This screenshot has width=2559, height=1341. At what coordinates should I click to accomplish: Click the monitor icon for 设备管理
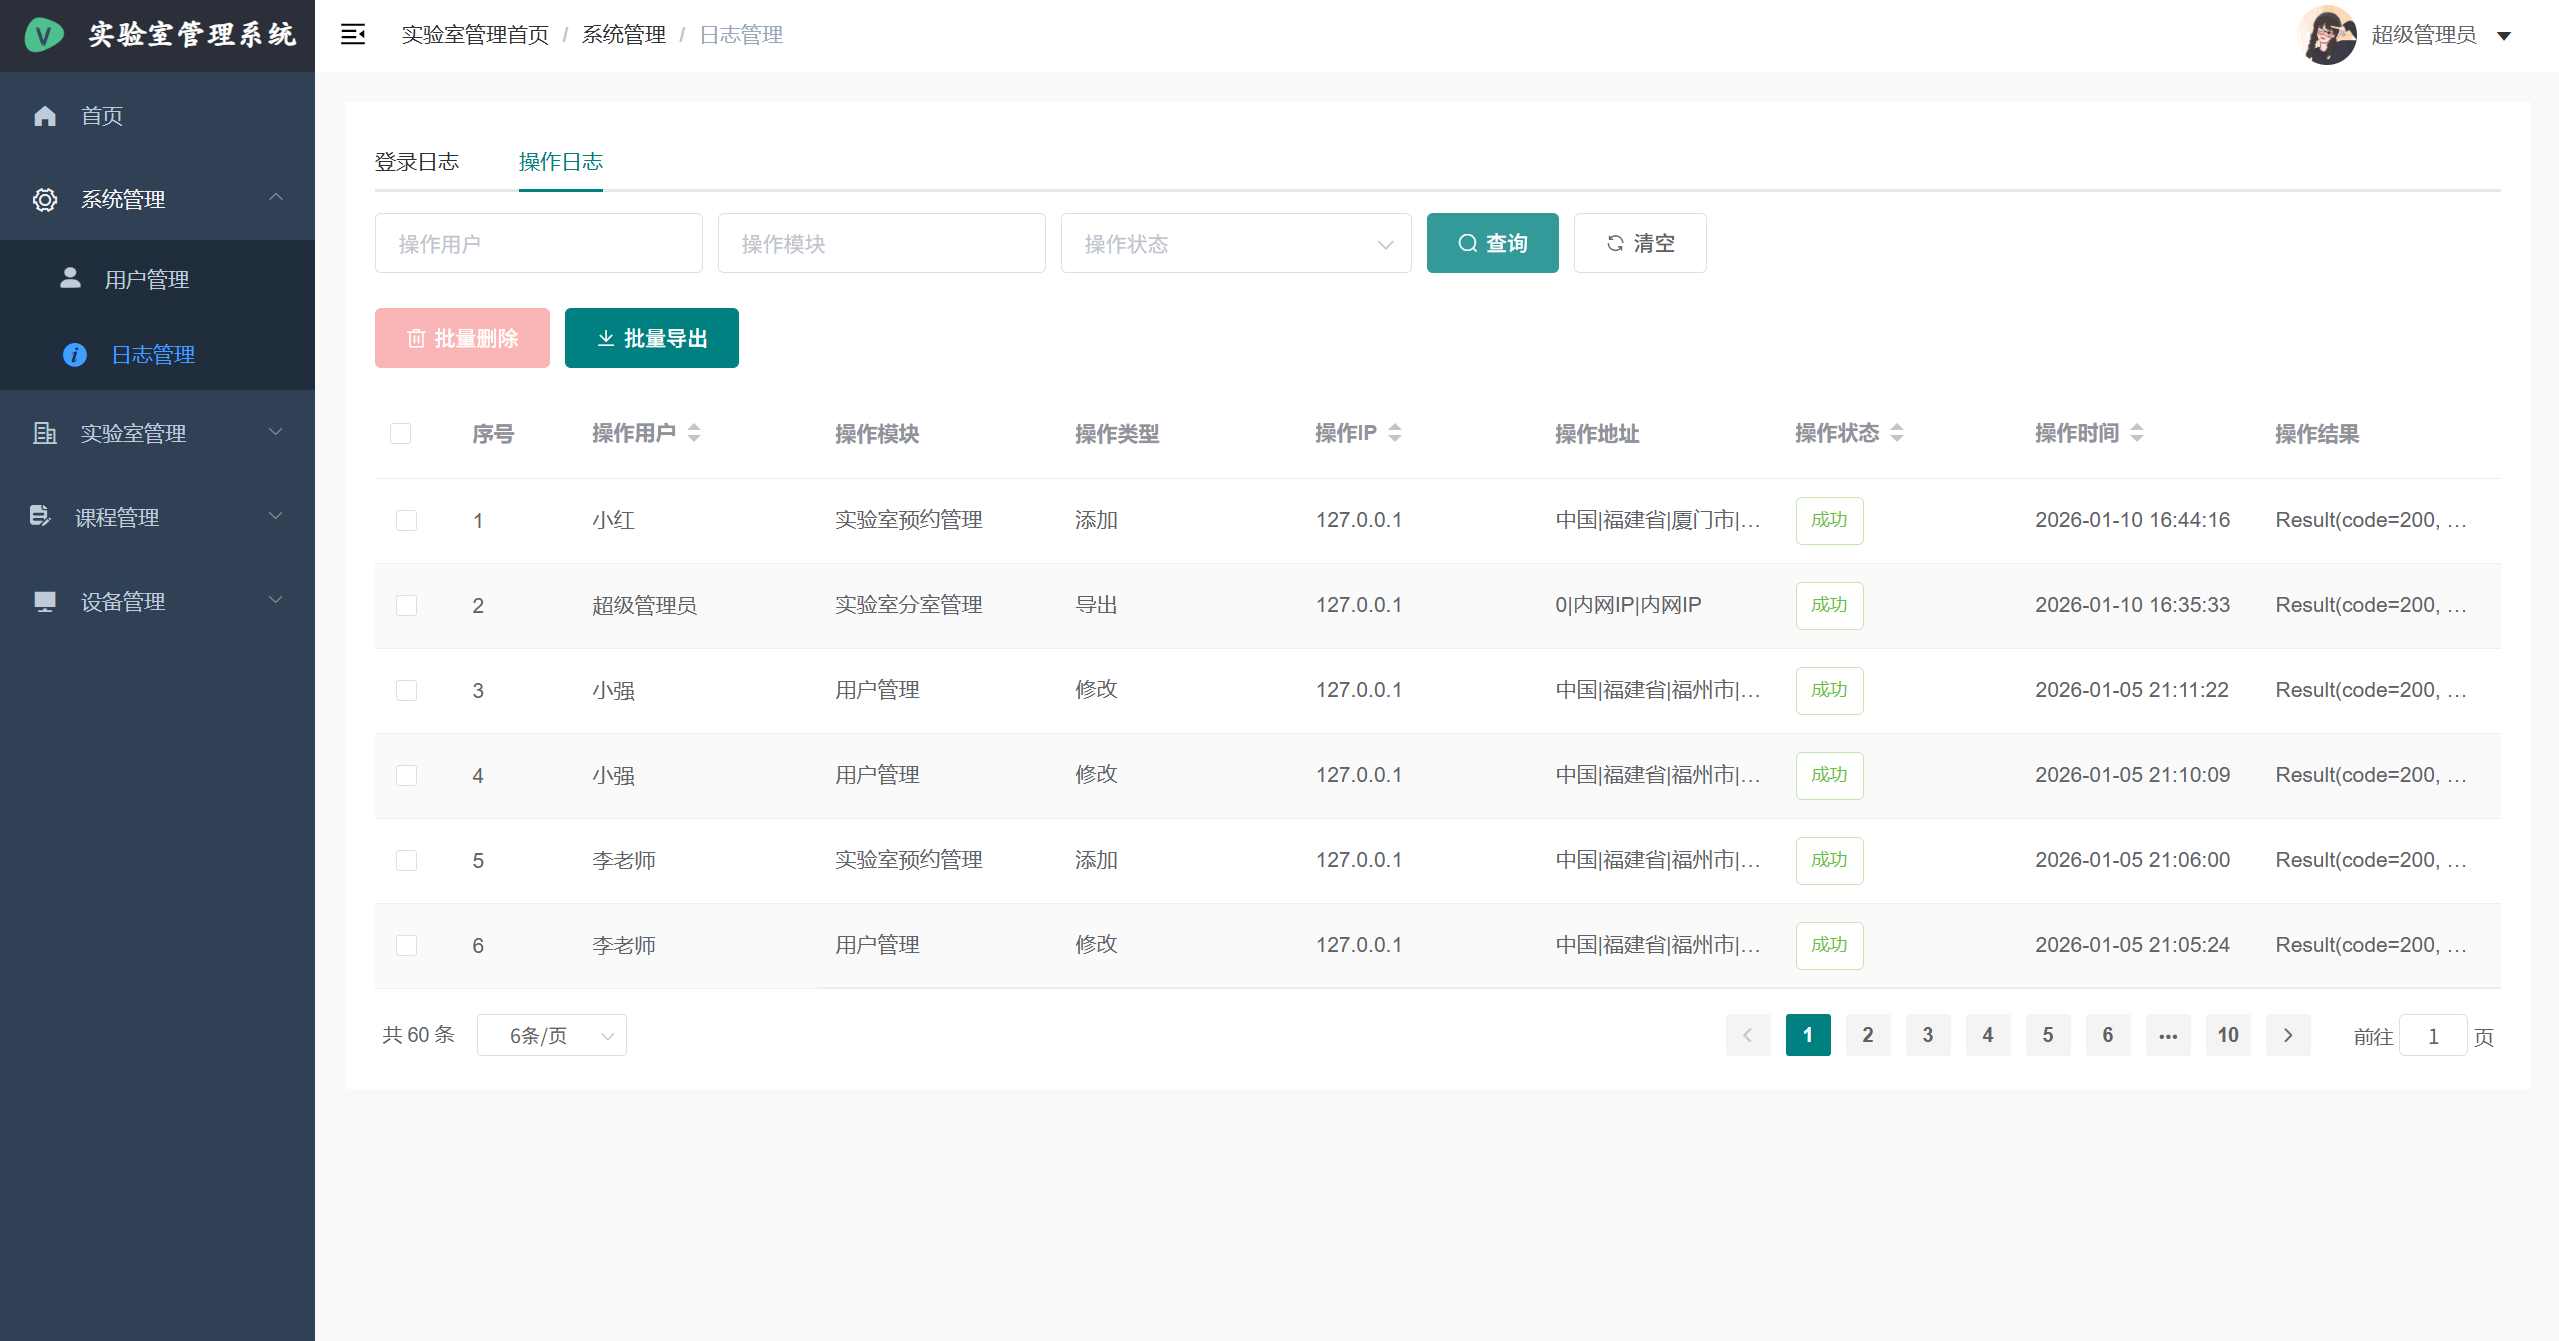click(45, 601)
